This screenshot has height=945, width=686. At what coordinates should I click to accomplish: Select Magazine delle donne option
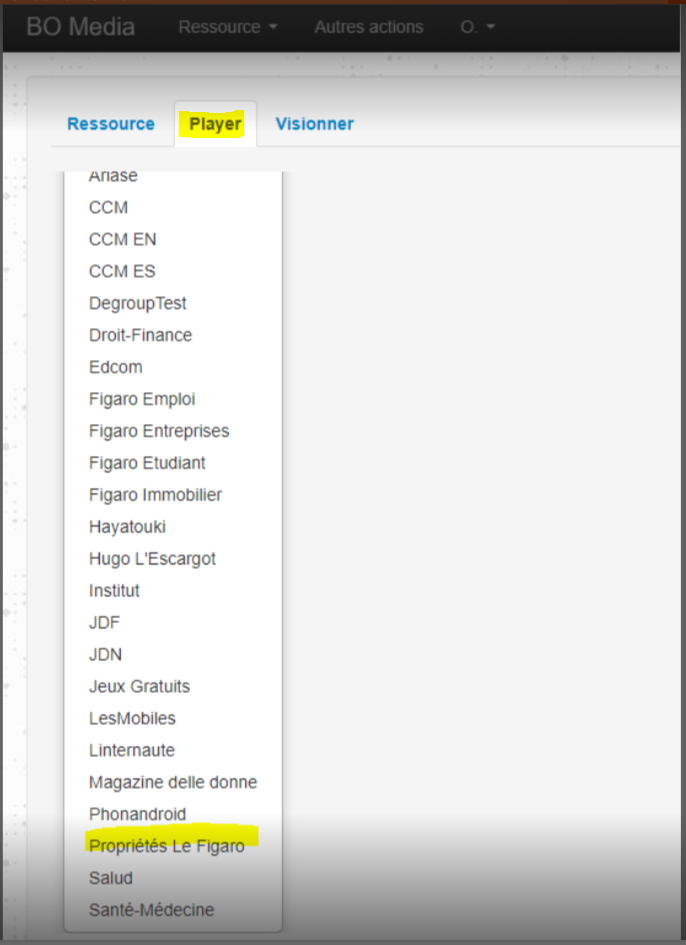click(x=173, y=782)
